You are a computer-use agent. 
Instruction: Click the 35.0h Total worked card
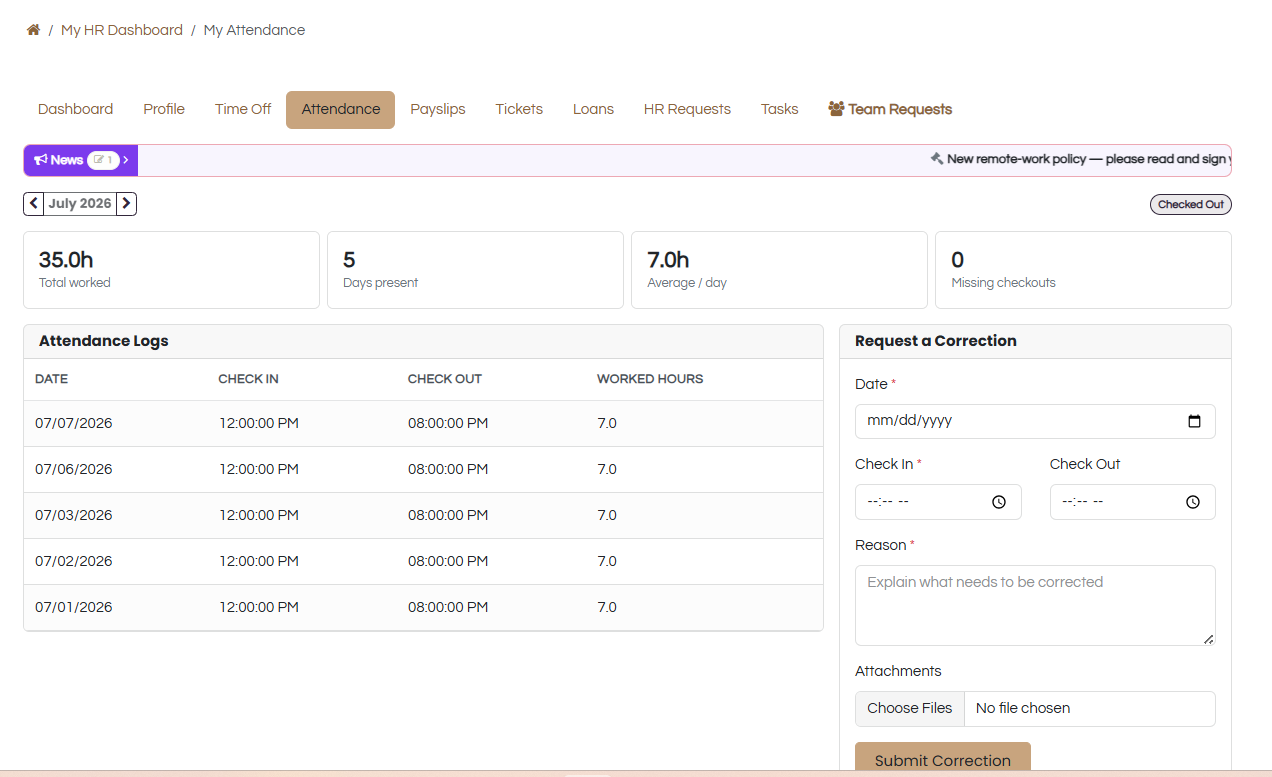click(171, 270)
